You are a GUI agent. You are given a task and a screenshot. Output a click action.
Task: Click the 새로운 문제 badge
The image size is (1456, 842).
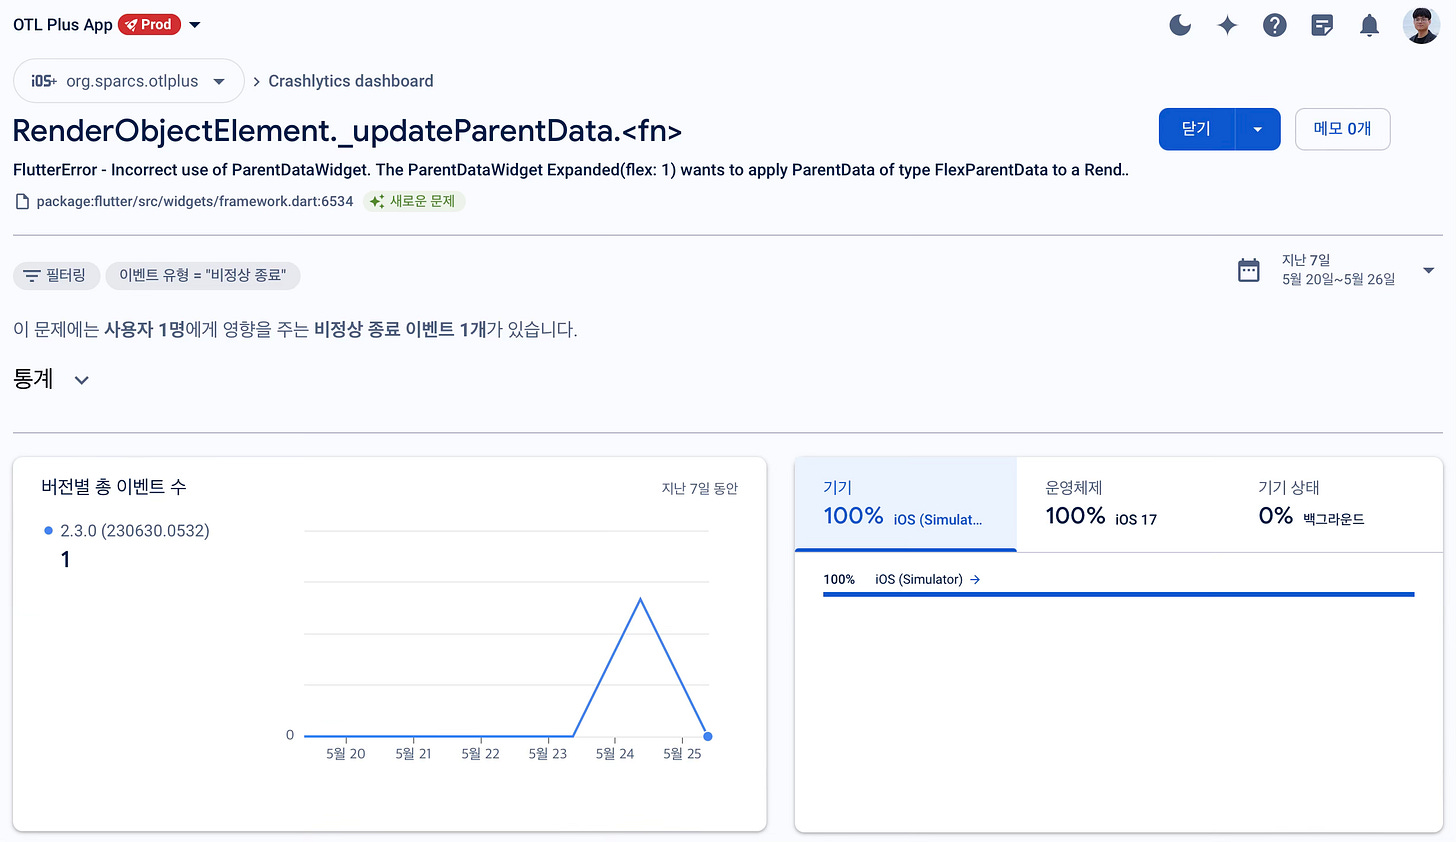coord(414,201)
